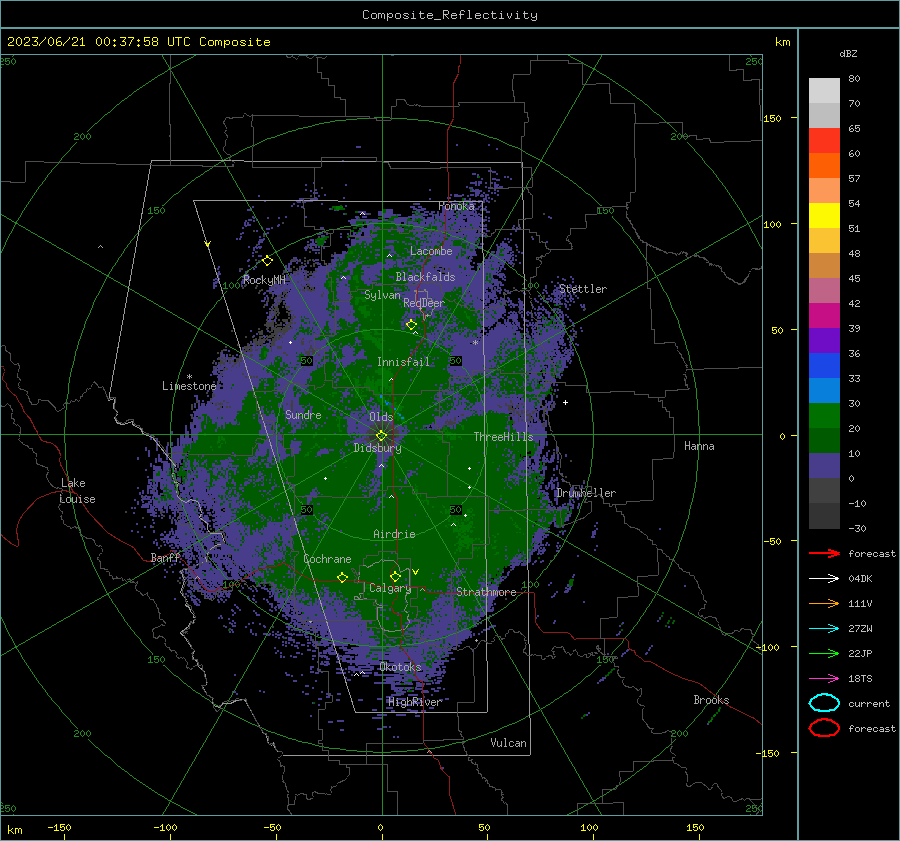Pick the purple 39-36 dBZ swatch

[x=824, y=340]
